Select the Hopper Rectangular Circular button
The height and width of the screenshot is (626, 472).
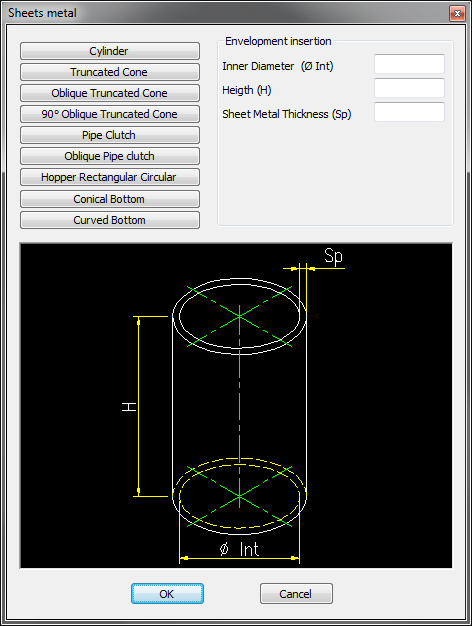[x=110, y=177]
